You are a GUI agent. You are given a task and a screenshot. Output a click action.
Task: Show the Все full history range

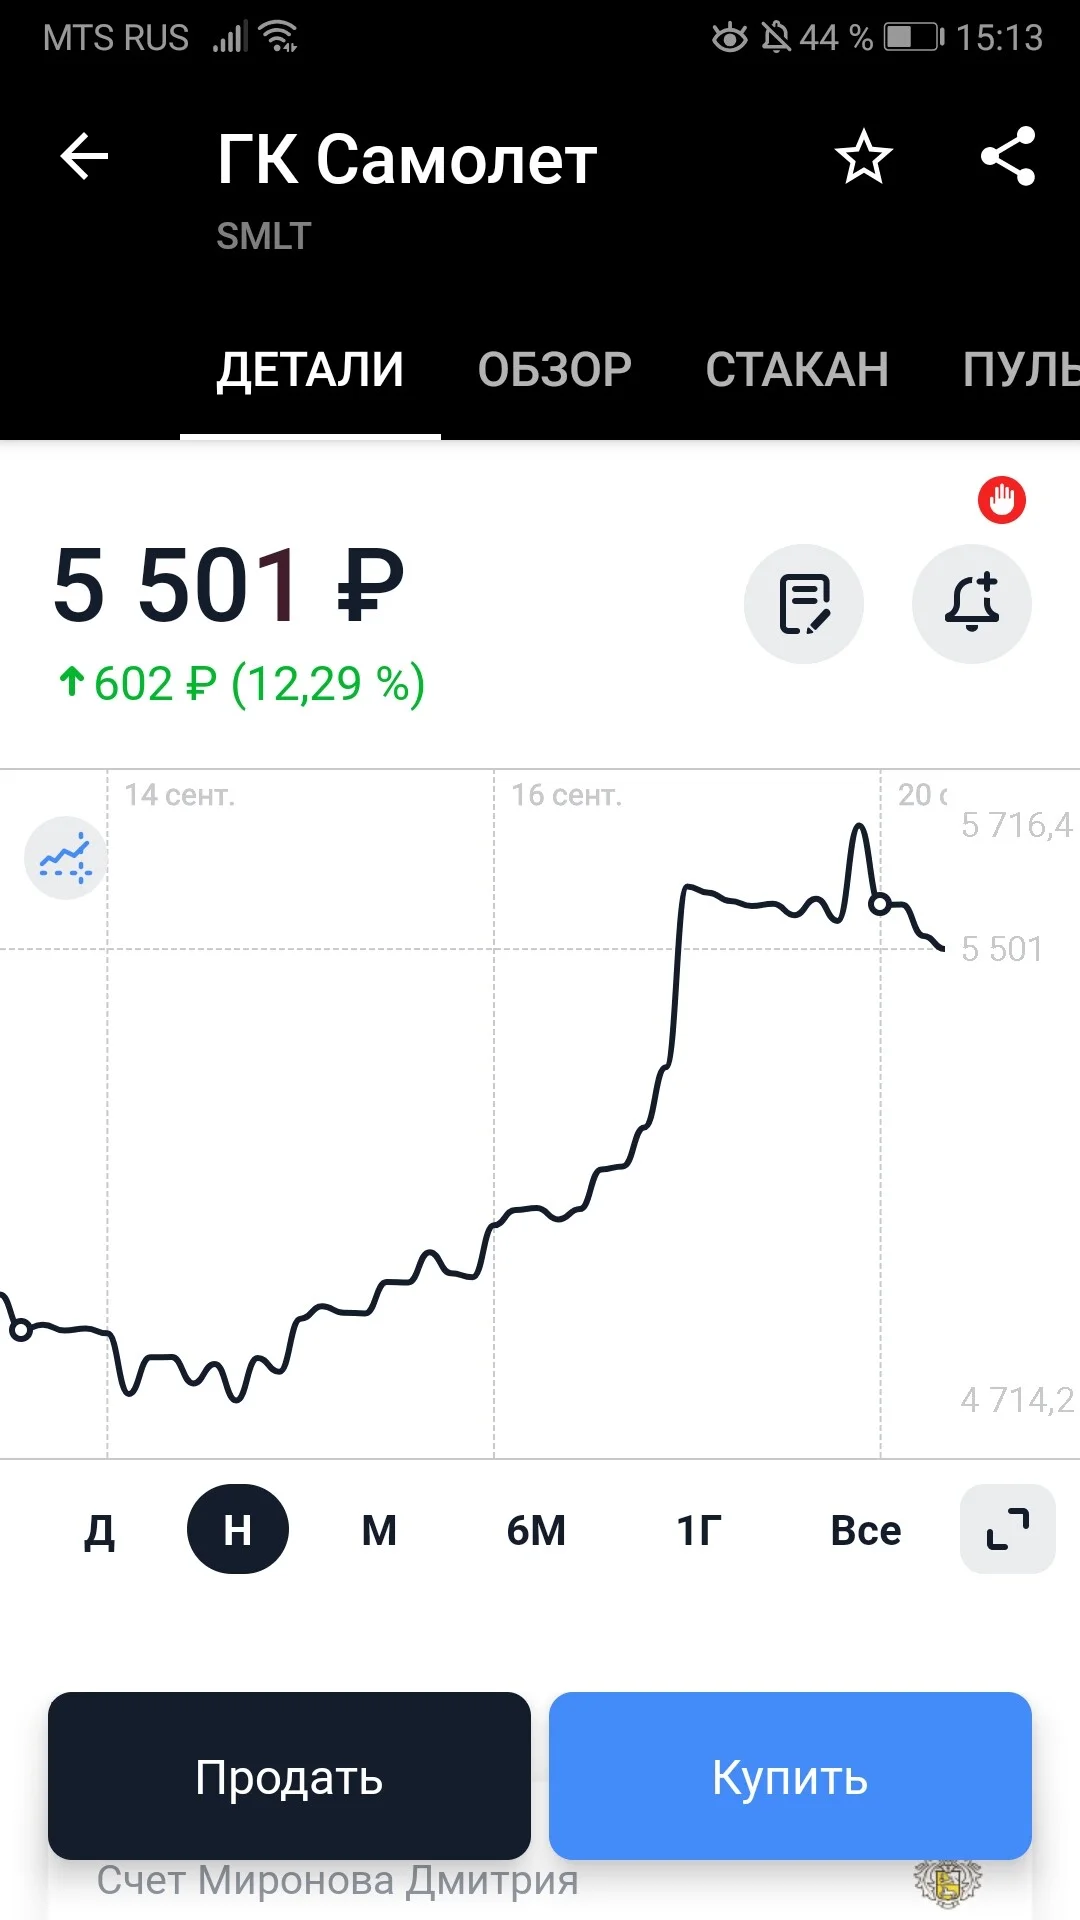(x=866, y=1530)
